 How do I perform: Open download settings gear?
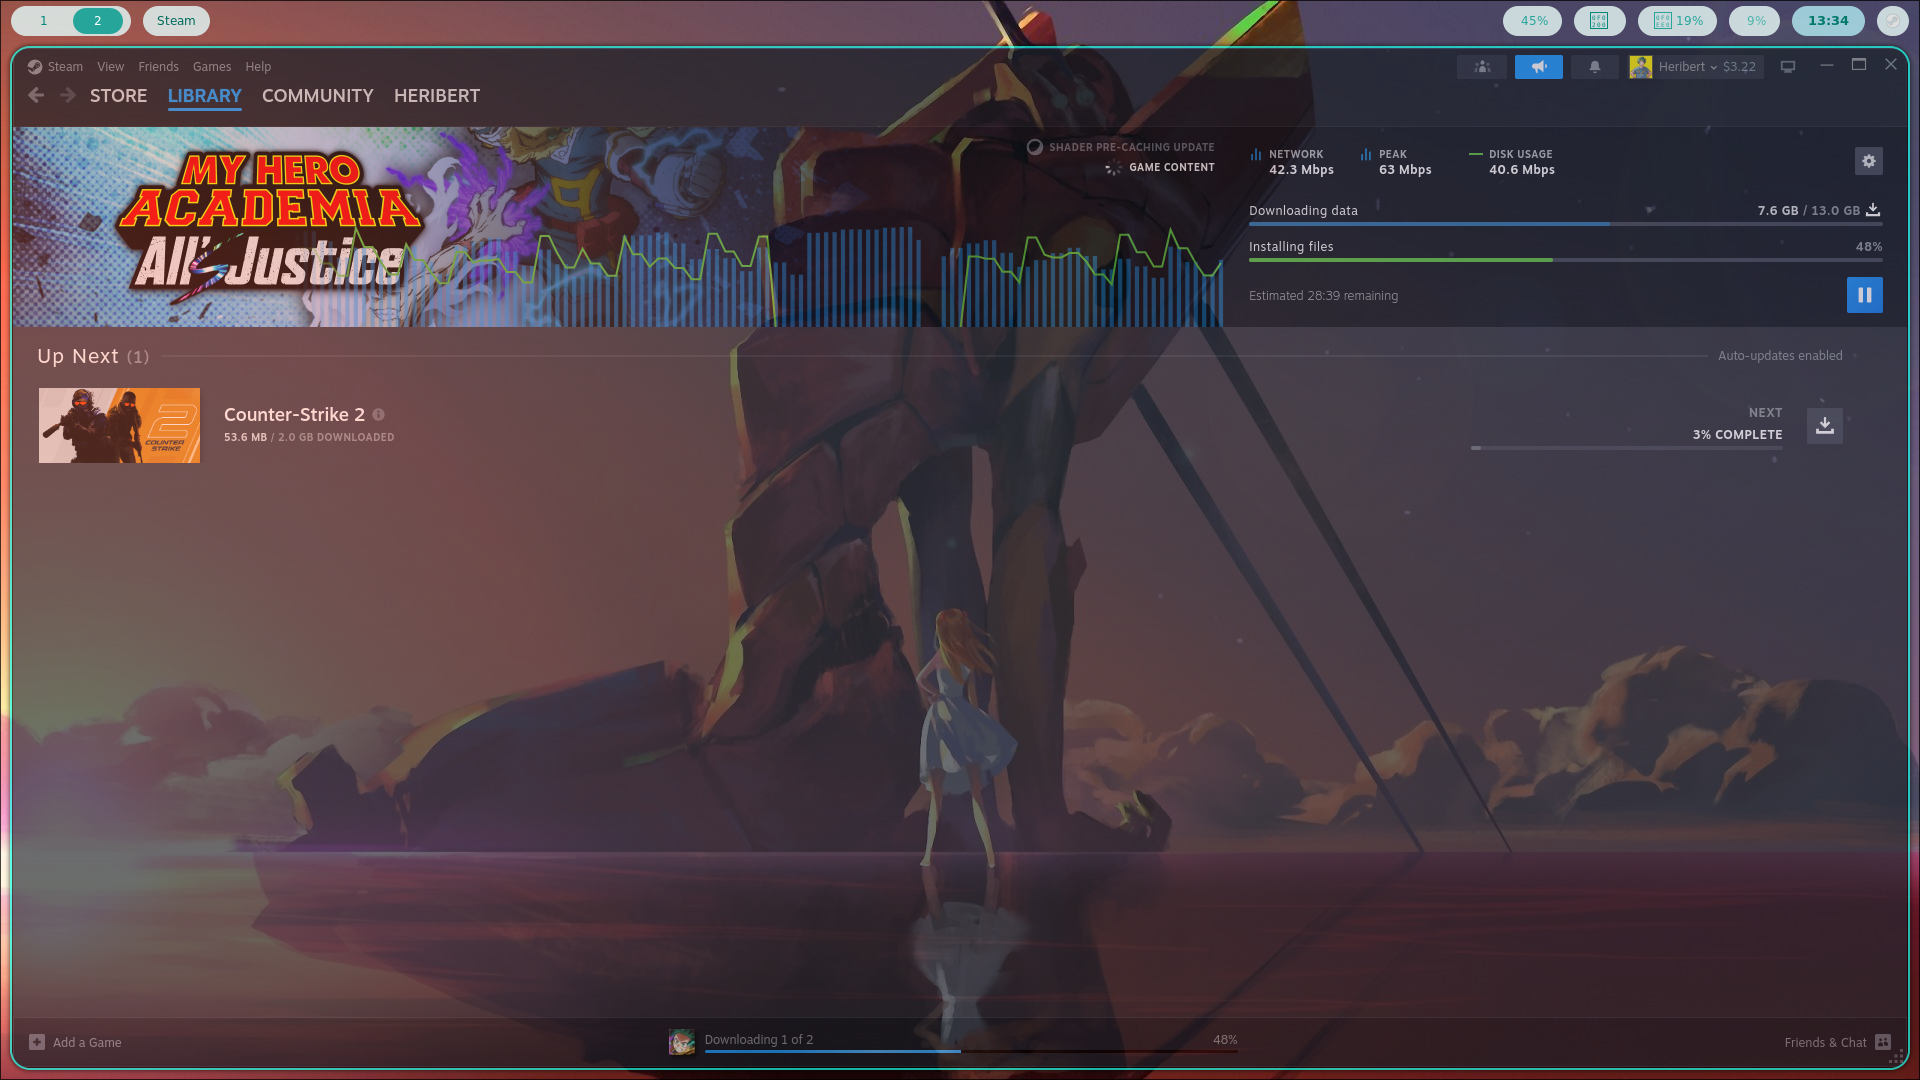(x=1869, y=161)
